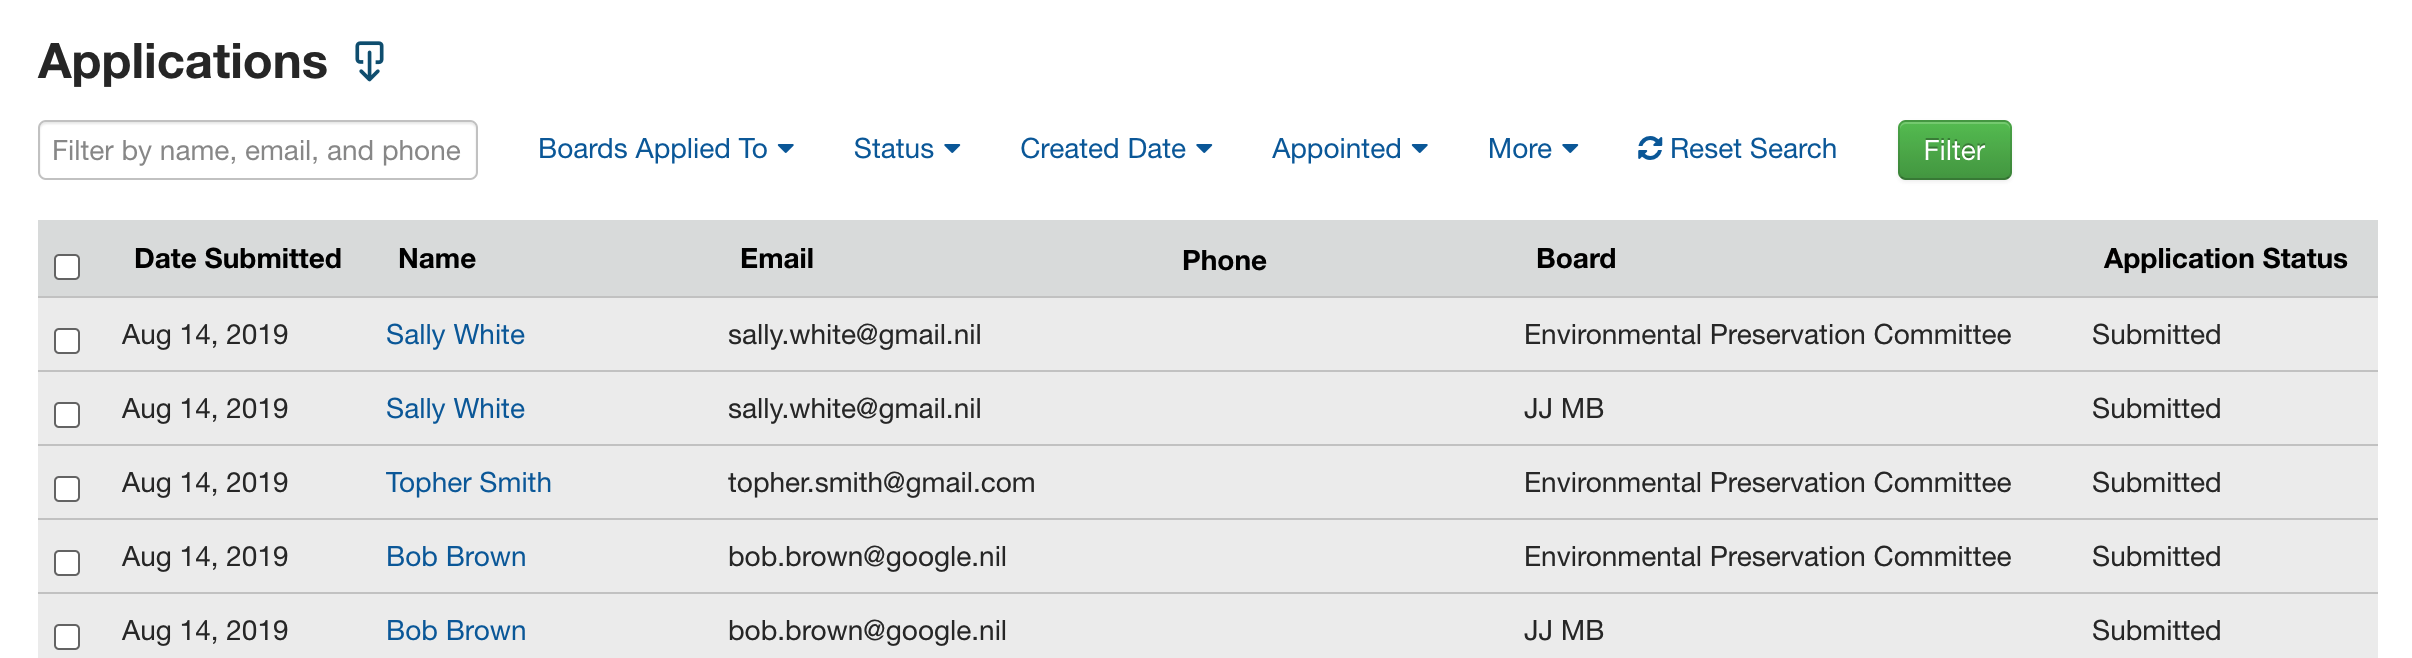Check the box on Topher Smith's row
The image size is (2412, 658).
(66, 489)
